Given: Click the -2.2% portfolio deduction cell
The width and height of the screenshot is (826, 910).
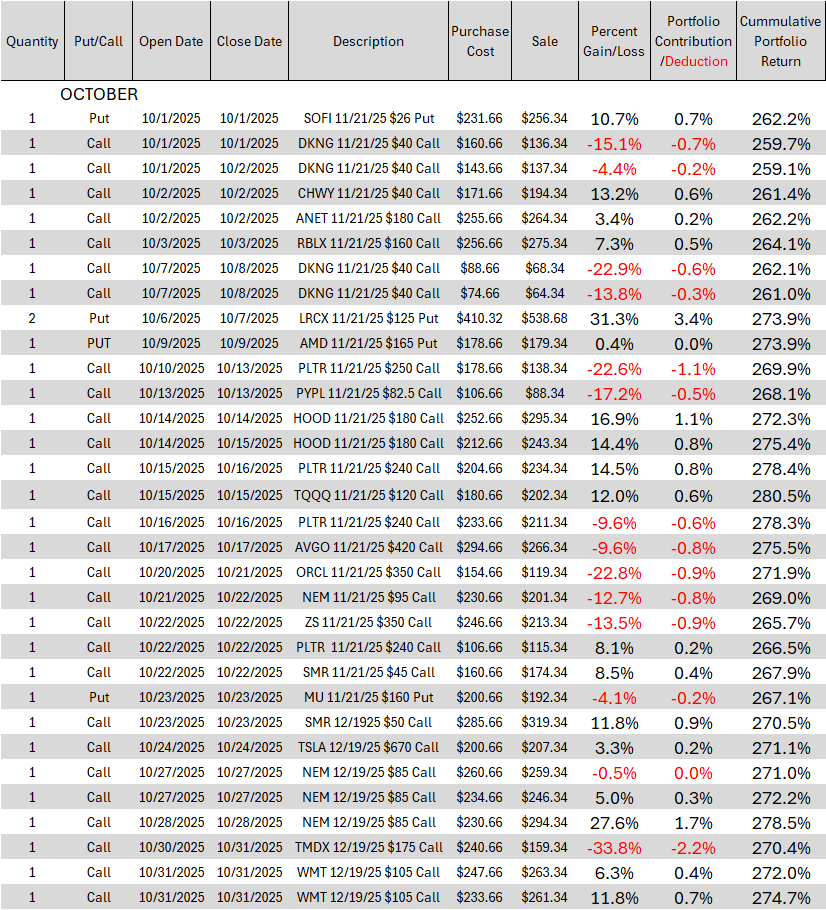Looking at the screenshot, I should (693, 848).
